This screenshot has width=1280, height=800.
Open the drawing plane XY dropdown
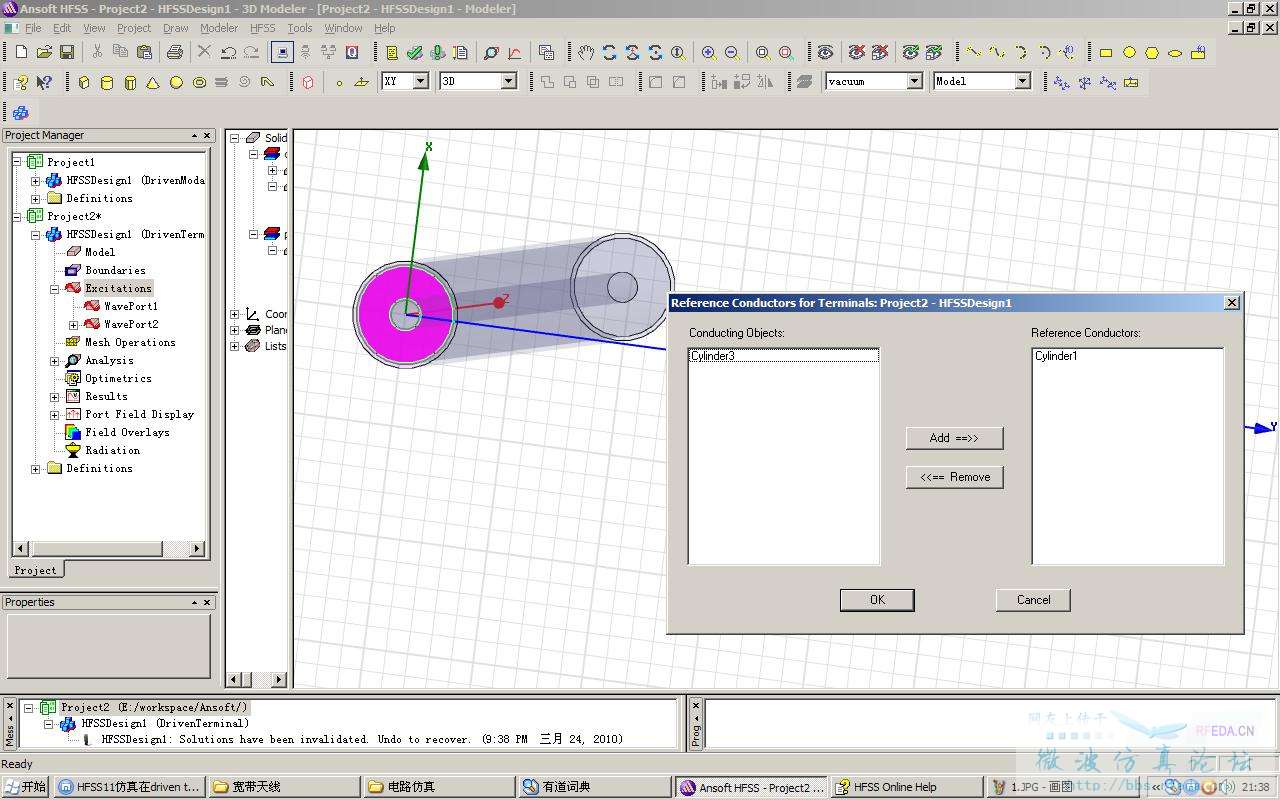(x=421, y=81)
